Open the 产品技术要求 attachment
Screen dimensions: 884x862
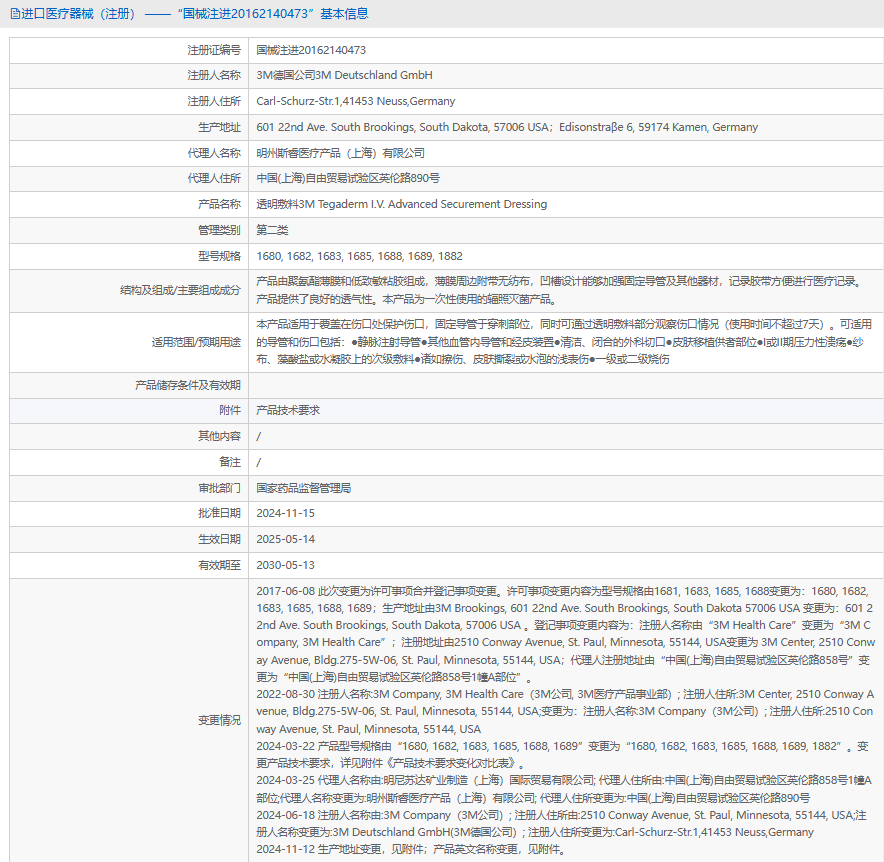tap(288, 410)
